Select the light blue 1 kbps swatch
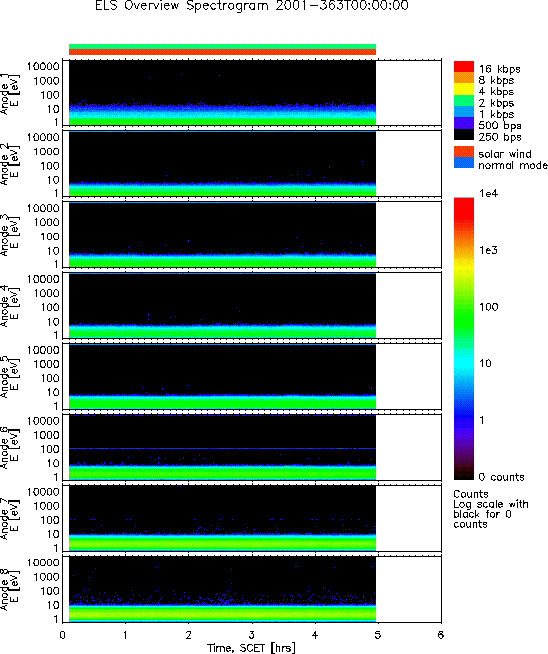The width and height of the screenshot is (548, 654). click(464, 112)
